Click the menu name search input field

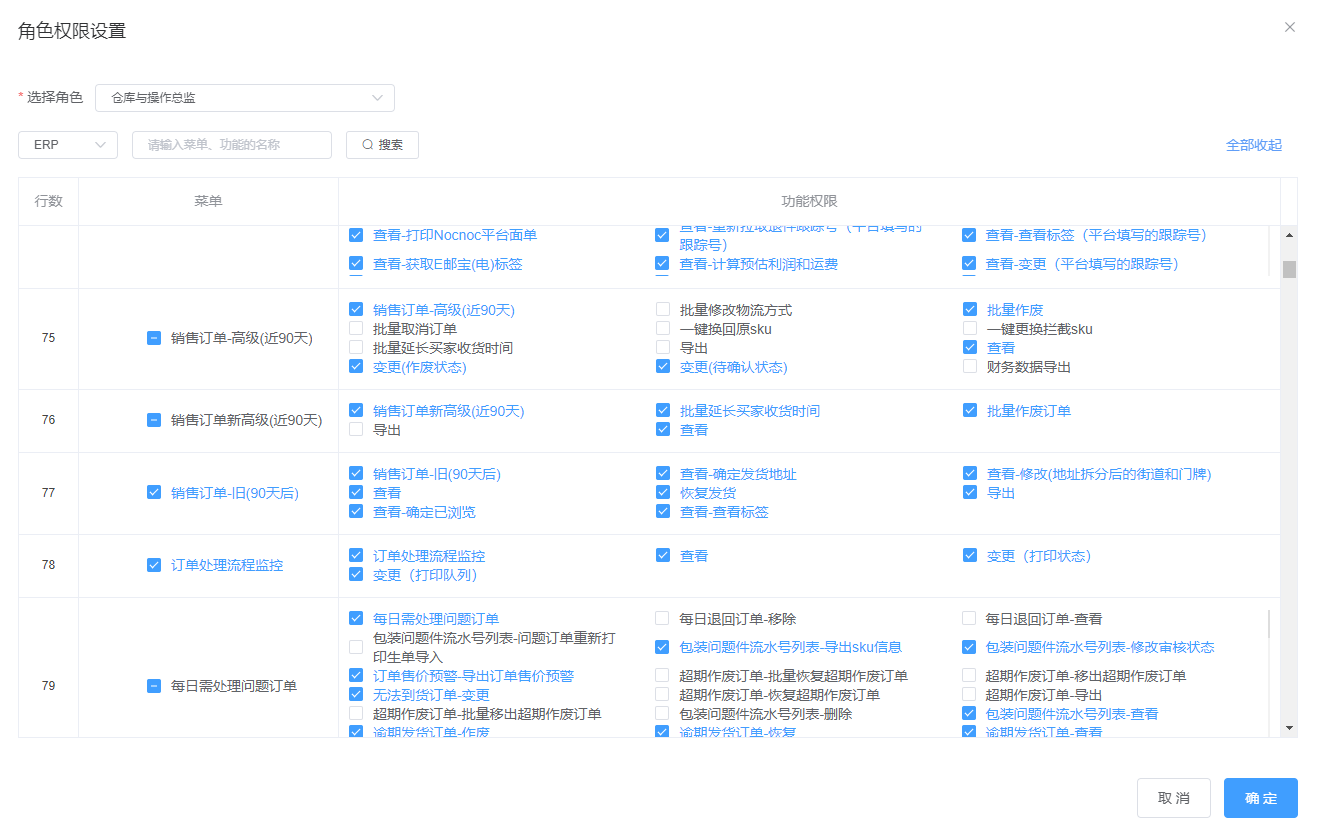click(x=232, y=145)
